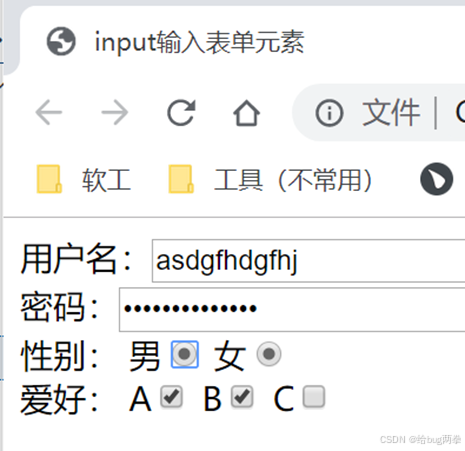465x451 pixels.
Task: Reload the page with refresh icon
Action: pos(181,113)
